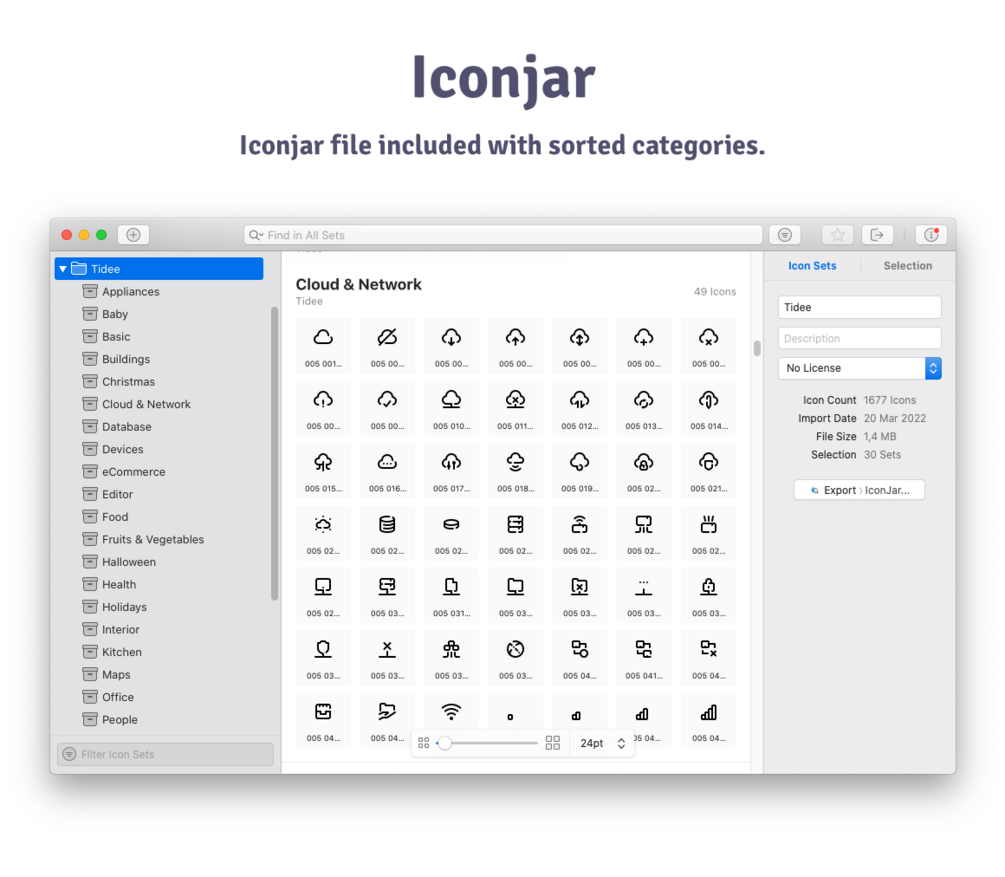Open the Holidays set
The width and height of the screenshot is (1005, 877).
click(x=124, y=606)
